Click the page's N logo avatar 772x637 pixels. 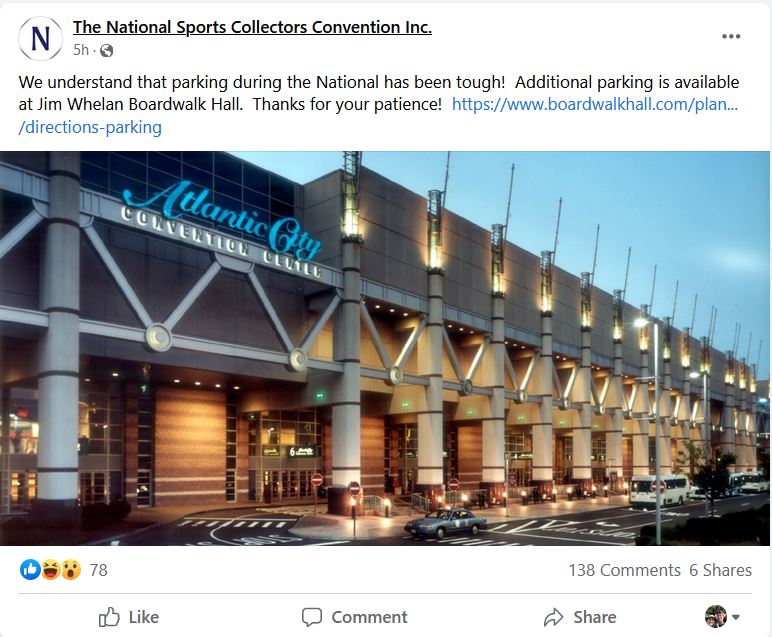40,38
